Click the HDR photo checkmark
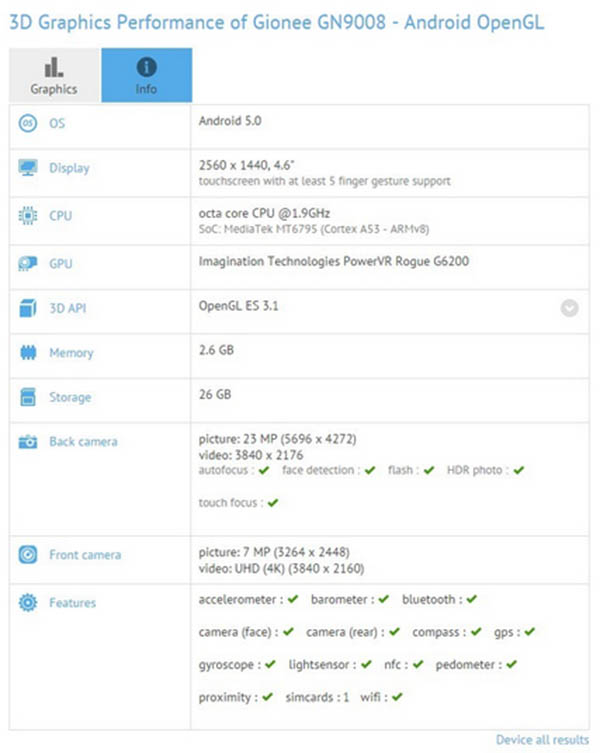The height and width of the screenshot is (753, 600). 519,470
